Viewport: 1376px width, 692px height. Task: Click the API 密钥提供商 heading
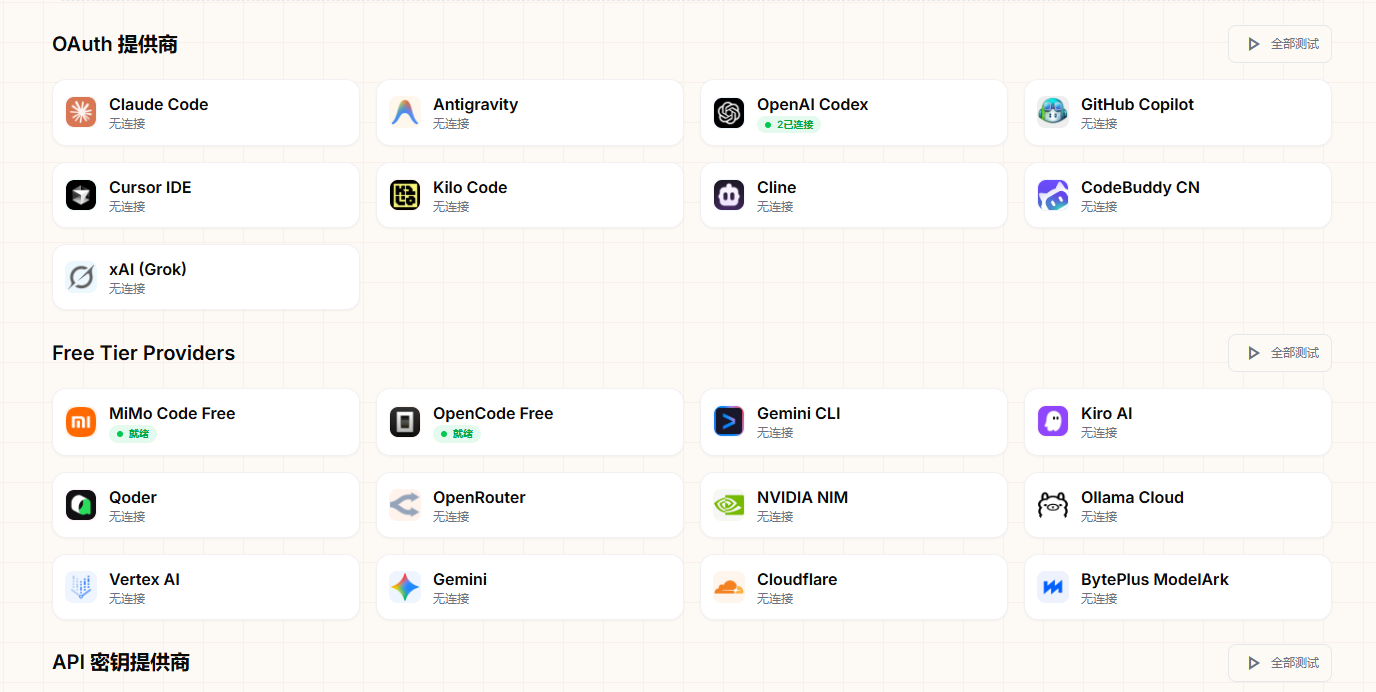pyautogui.click(x=121, y=662)
